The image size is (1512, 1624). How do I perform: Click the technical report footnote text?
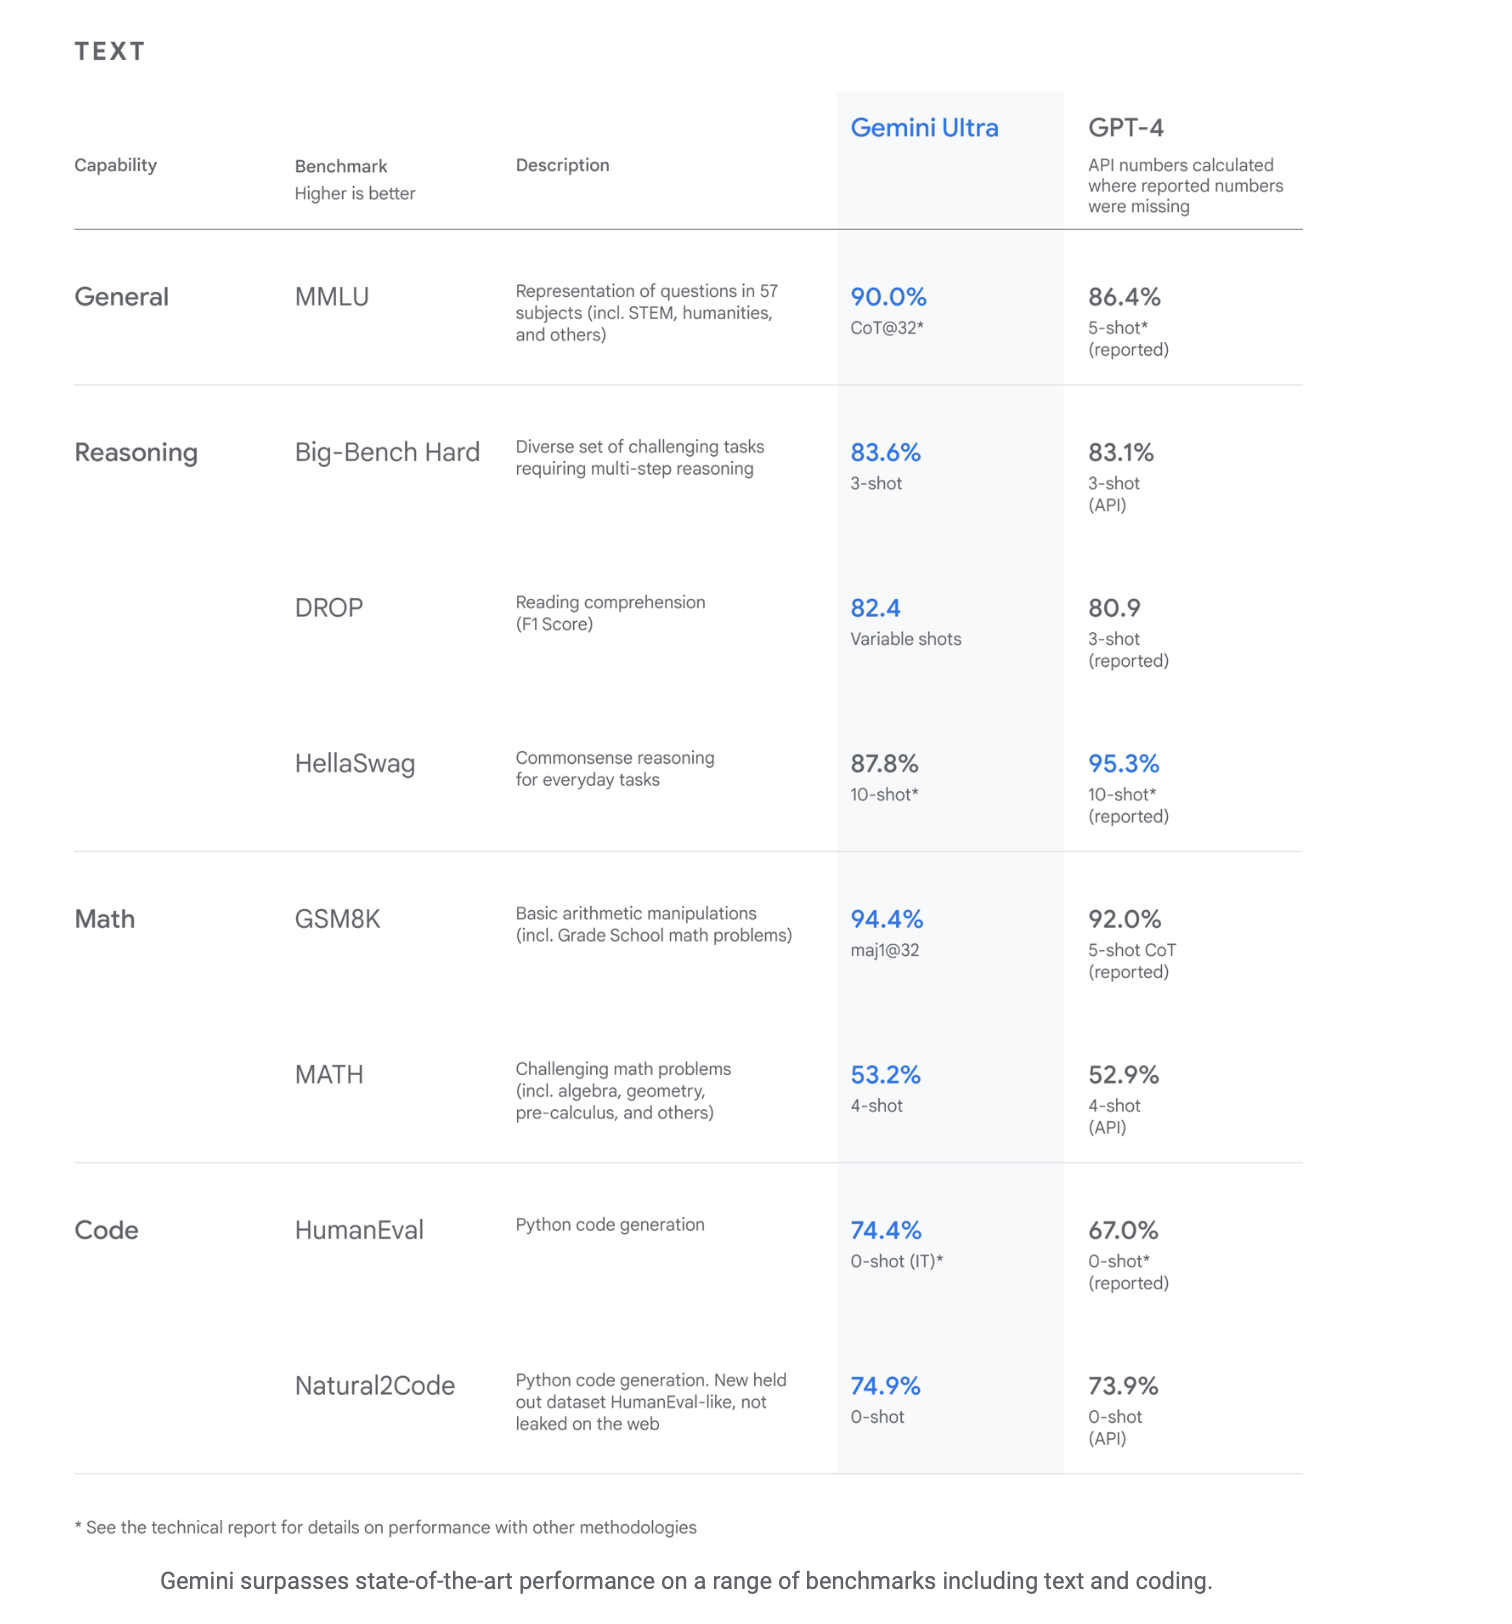point(386,1528)
